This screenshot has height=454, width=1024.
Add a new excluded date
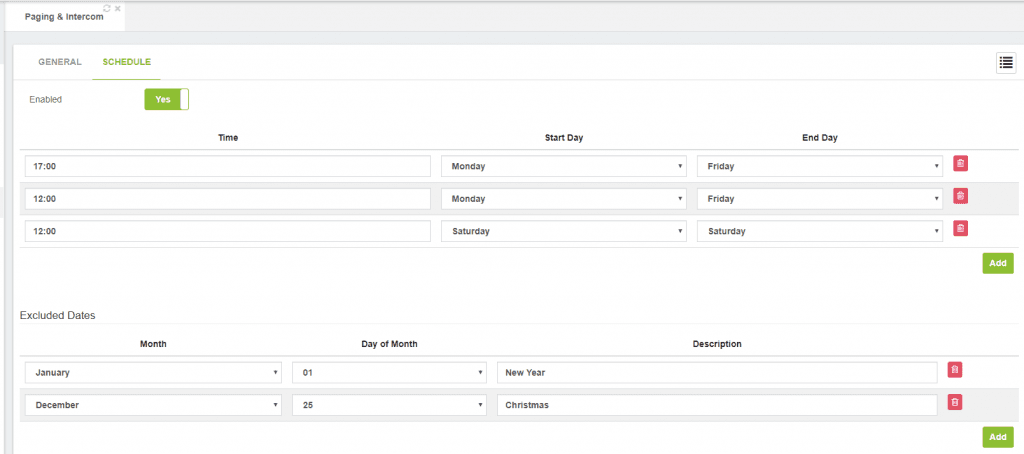pos(998,437)
